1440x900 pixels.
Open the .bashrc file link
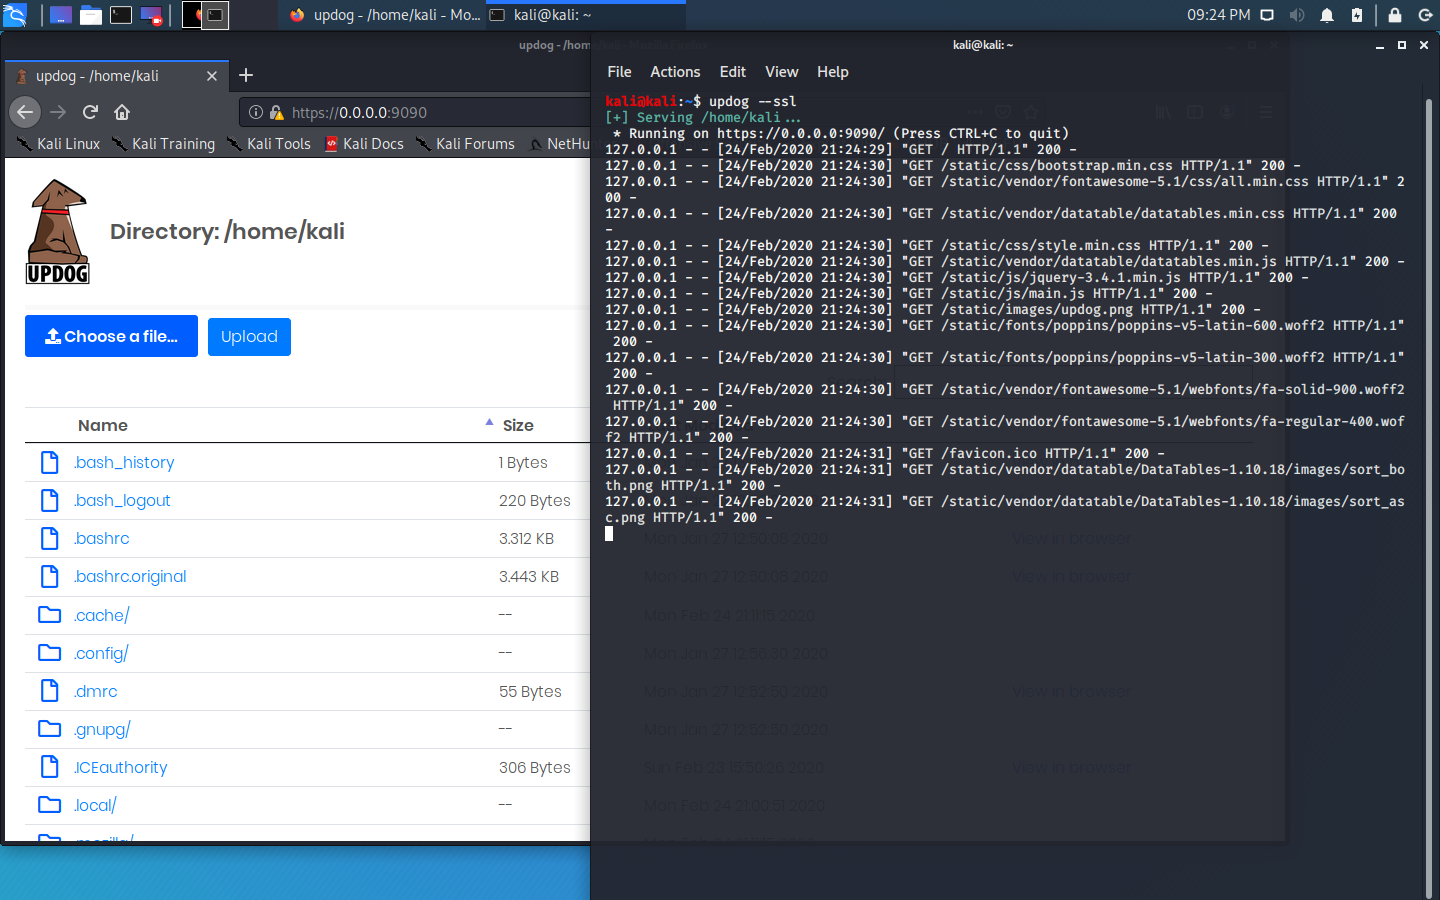(101, 538)
